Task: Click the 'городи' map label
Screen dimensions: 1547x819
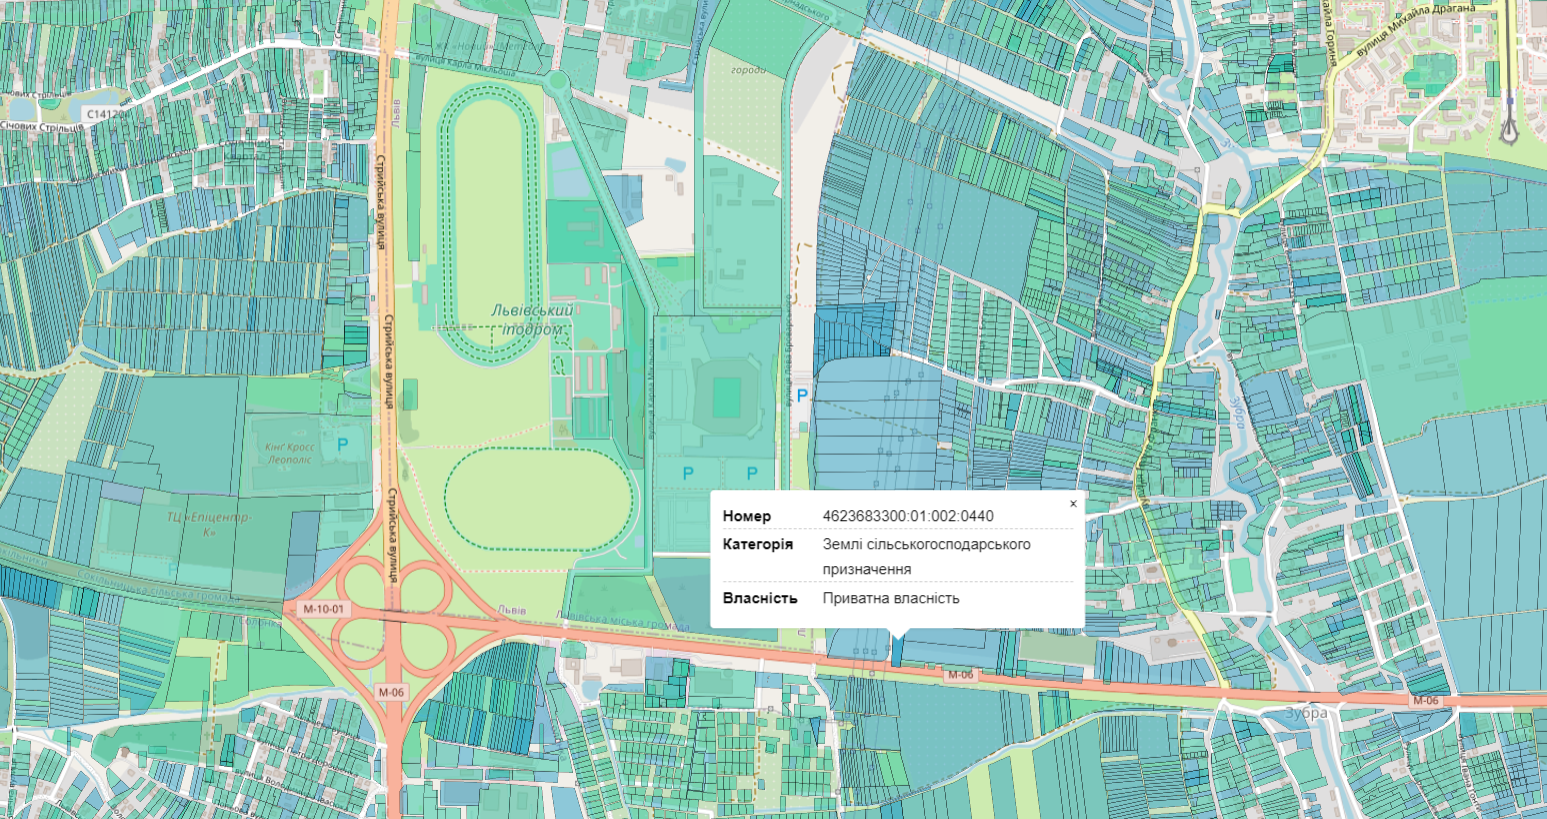Action: (748, 70)
